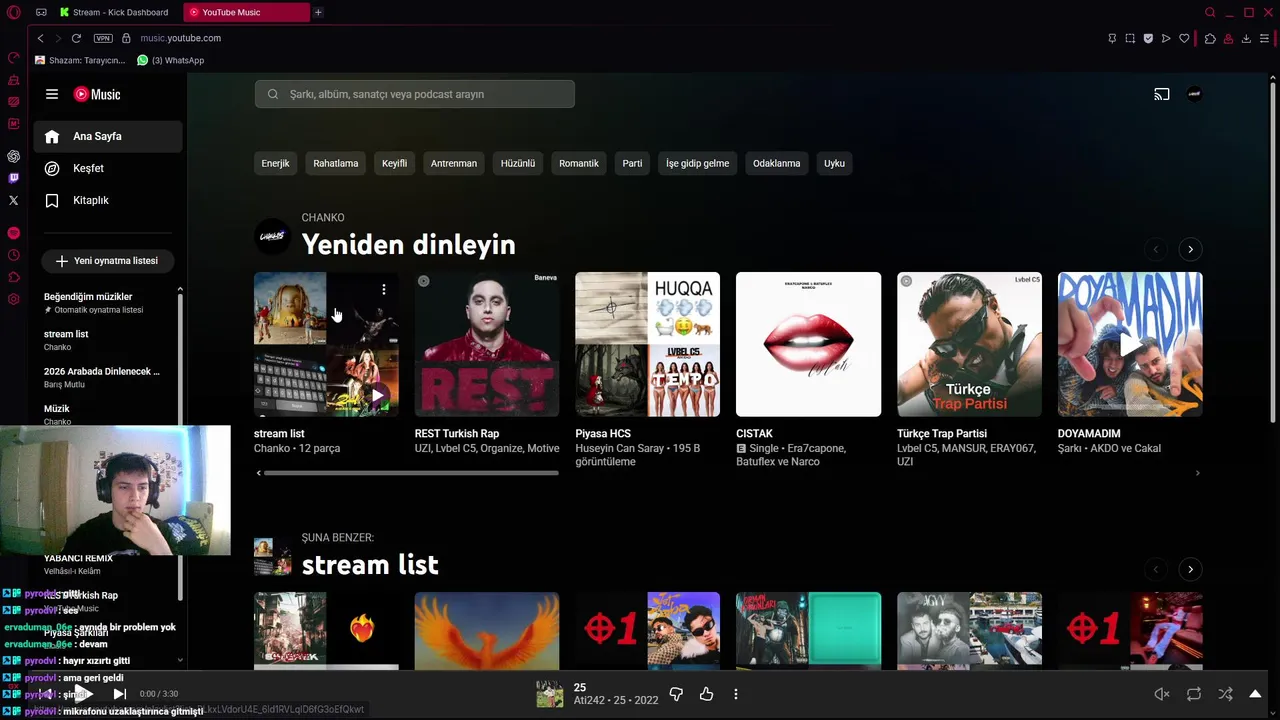Skip to next track
This screenshot has width=1280, height=720.
[x=119, y=694]
